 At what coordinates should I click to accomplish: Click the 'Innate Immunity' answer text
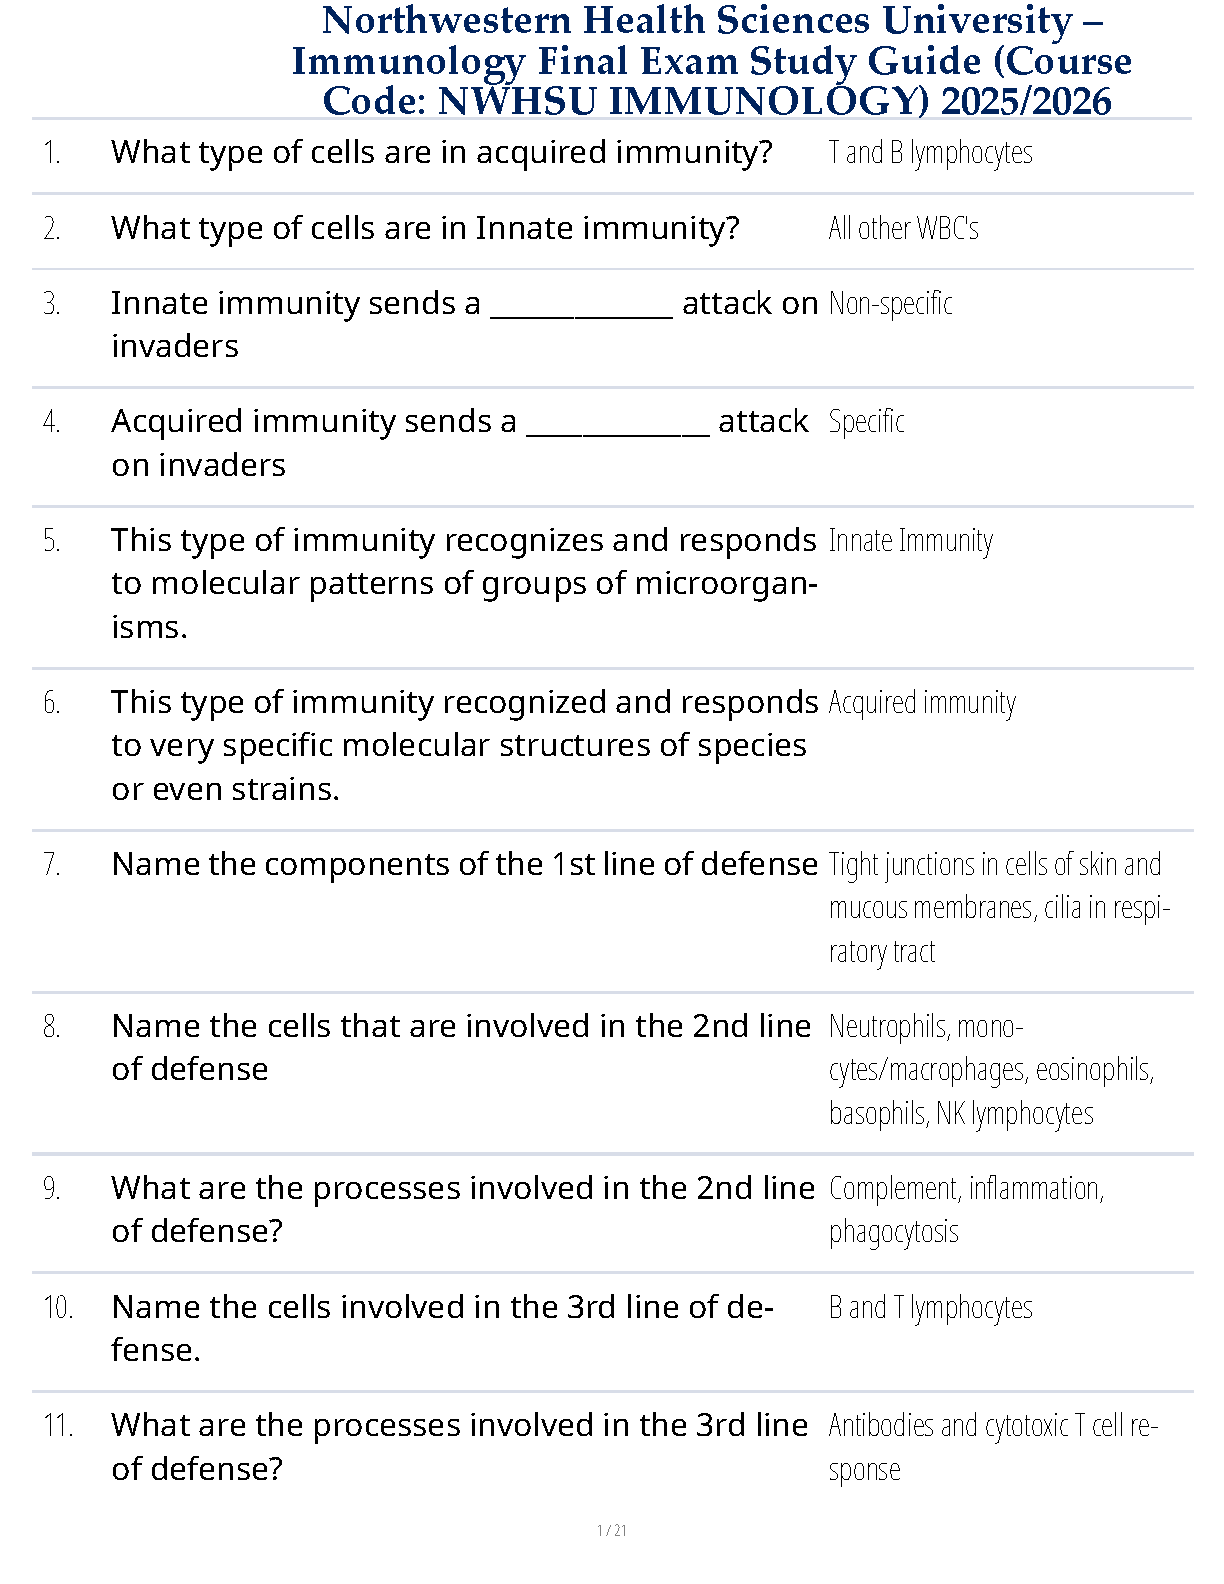pos(910,541)
